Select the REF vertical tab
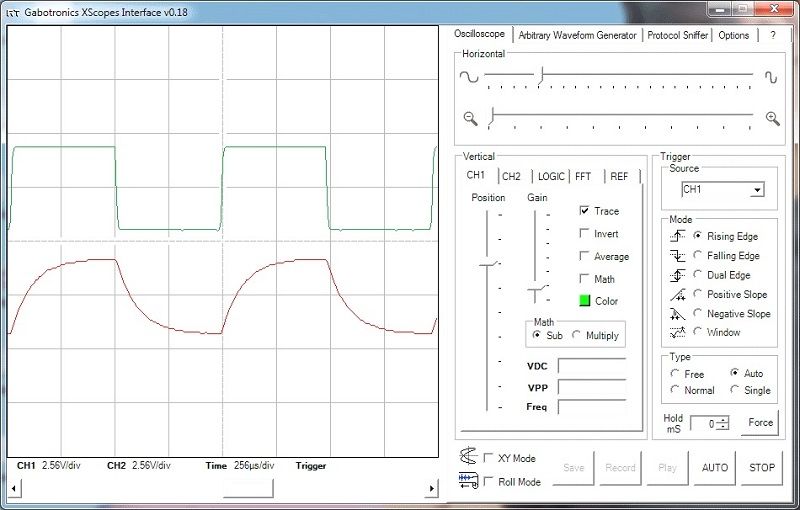 pyautogui.click(x=619, y=176)
